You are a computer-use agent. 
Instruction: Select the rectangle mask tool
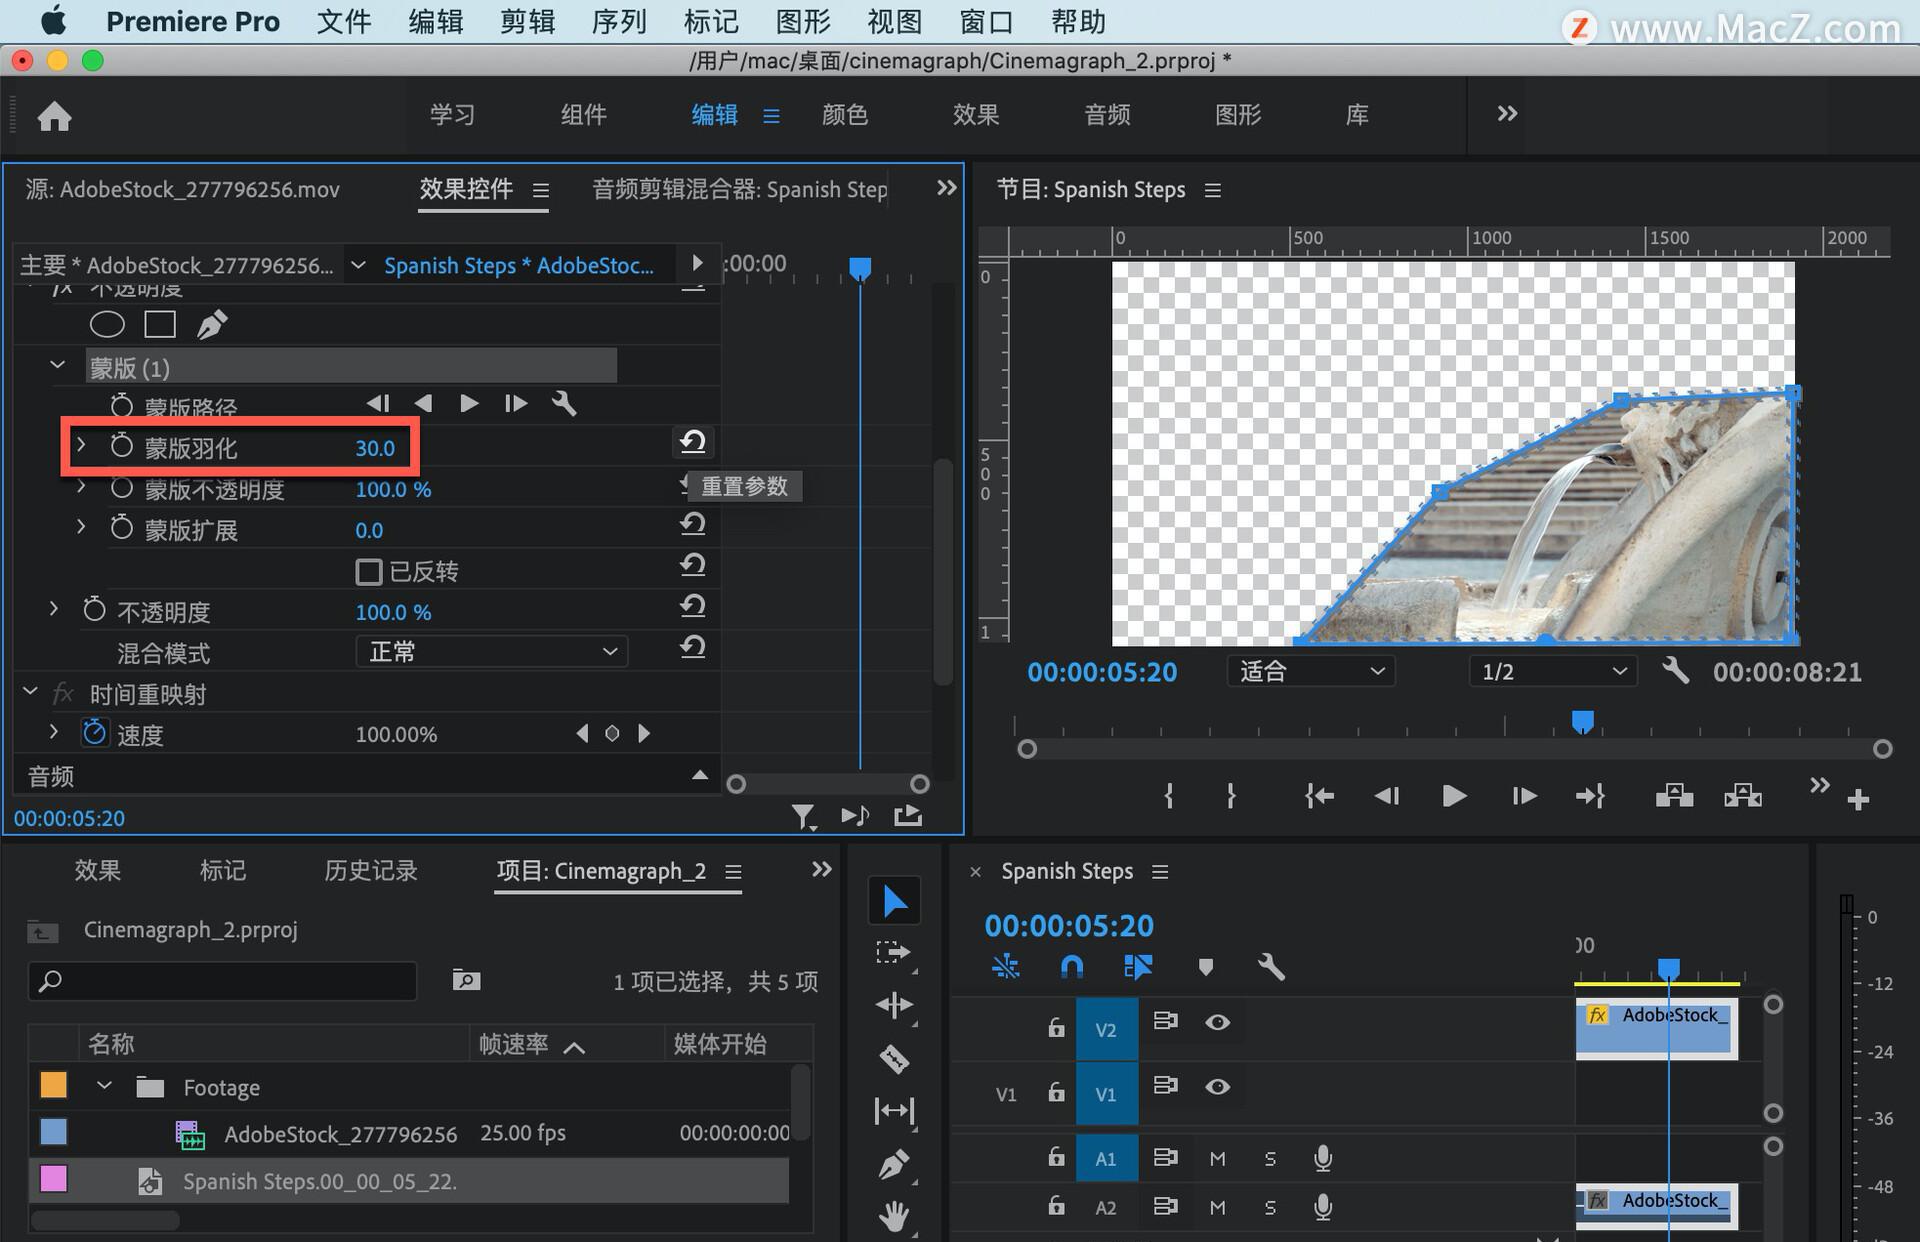pyautogui.click(x=160, y=324)
